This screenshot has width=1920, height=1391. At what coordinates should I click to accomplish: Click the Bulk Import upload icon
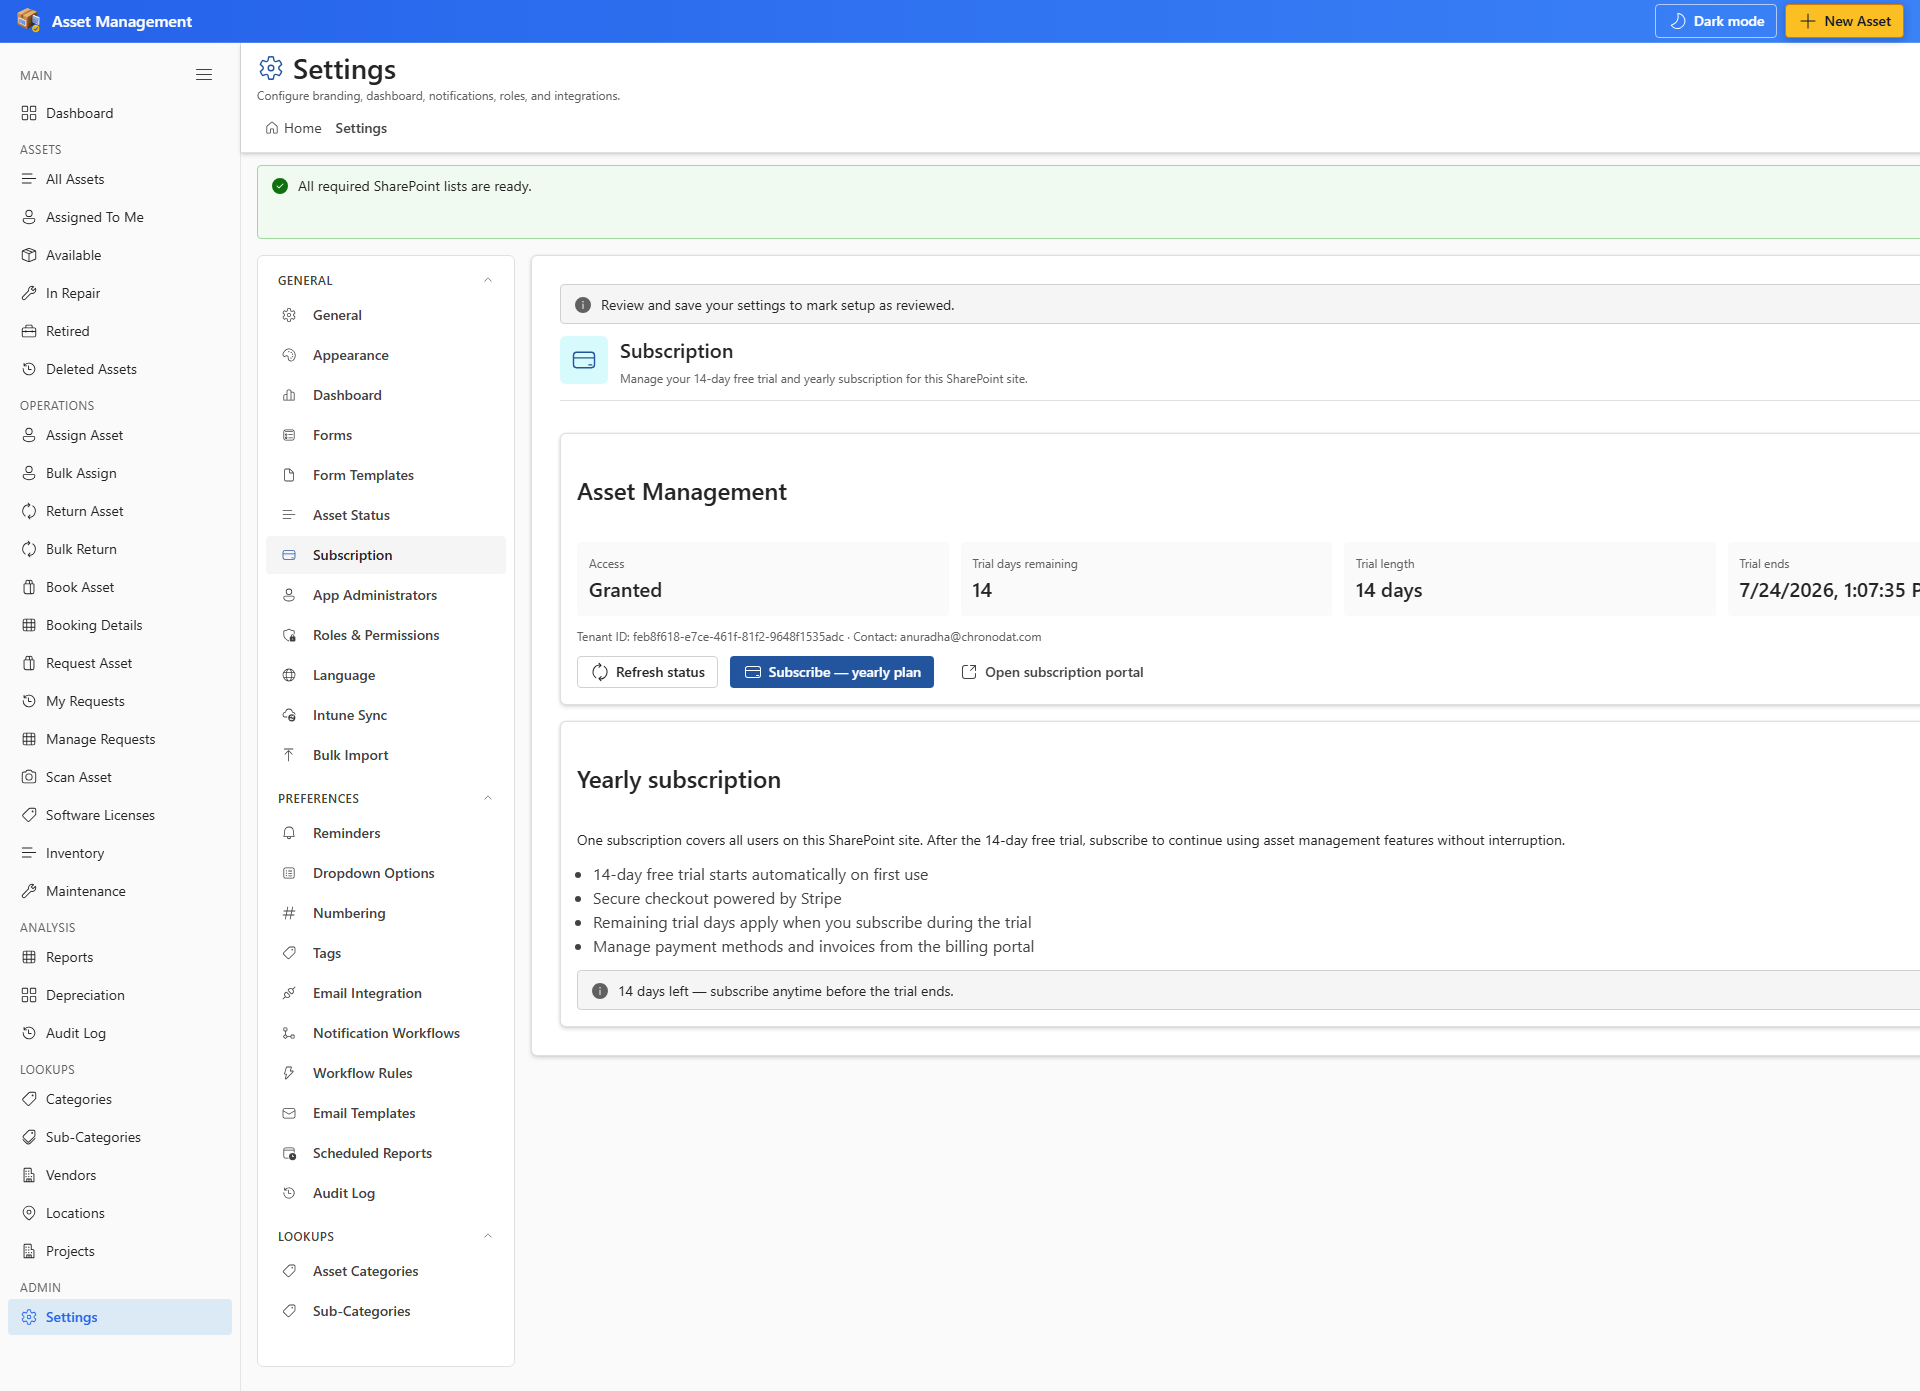coord(289,755)
